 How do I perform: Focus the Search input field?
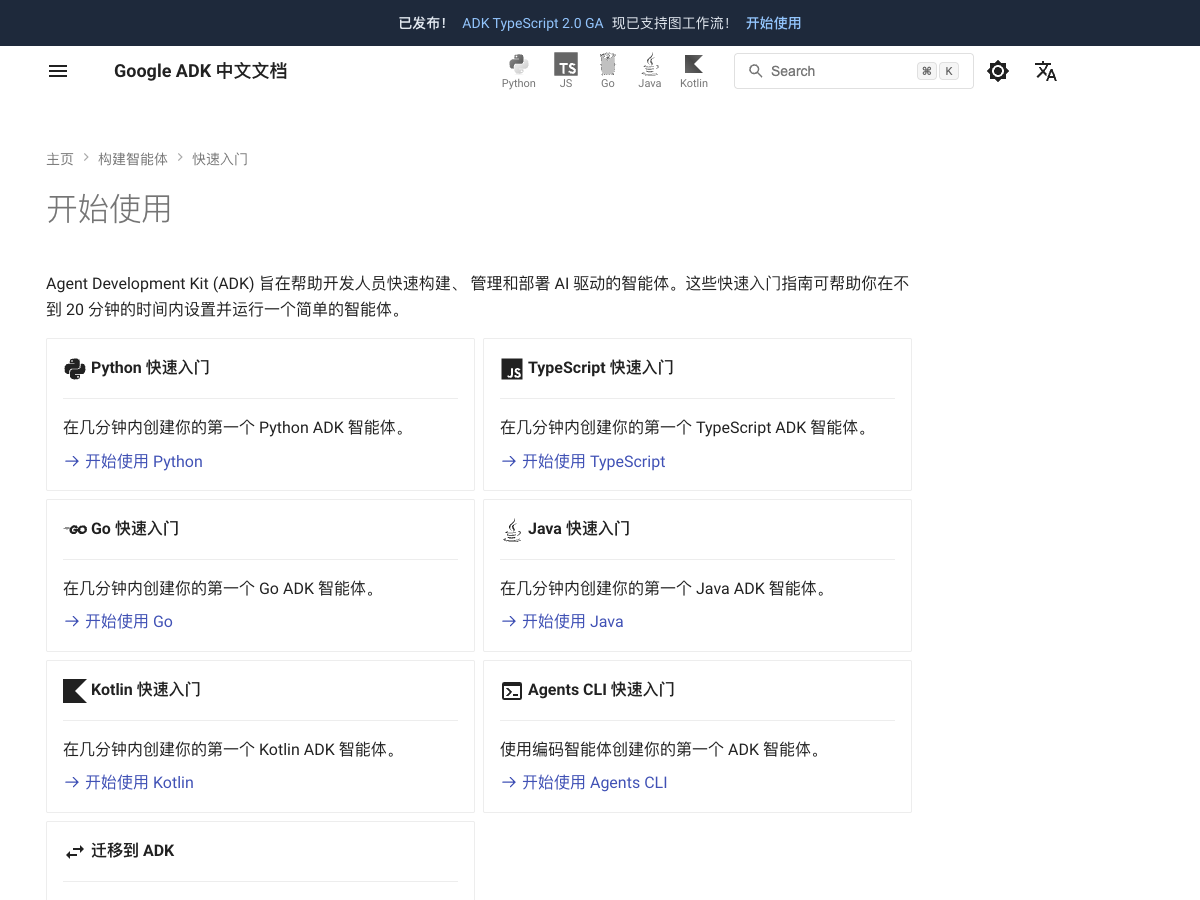coord(854,71)
